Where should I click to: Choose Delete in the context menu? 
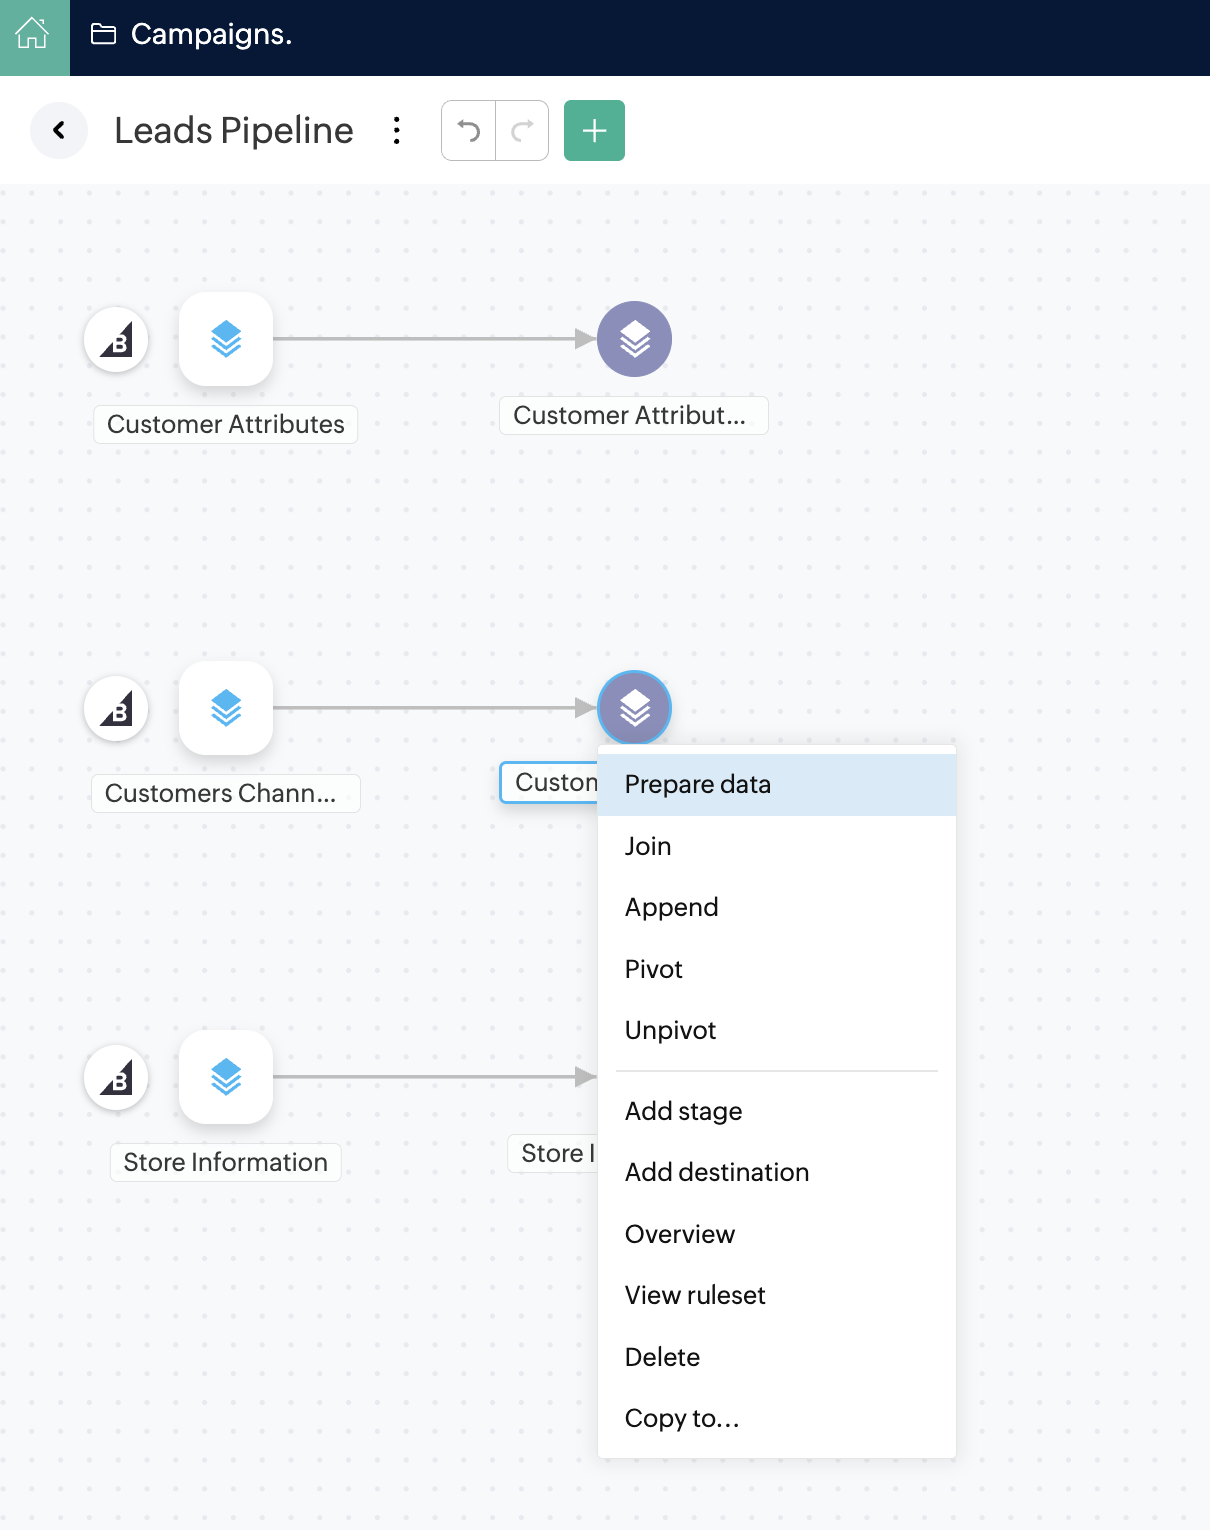662,1357
